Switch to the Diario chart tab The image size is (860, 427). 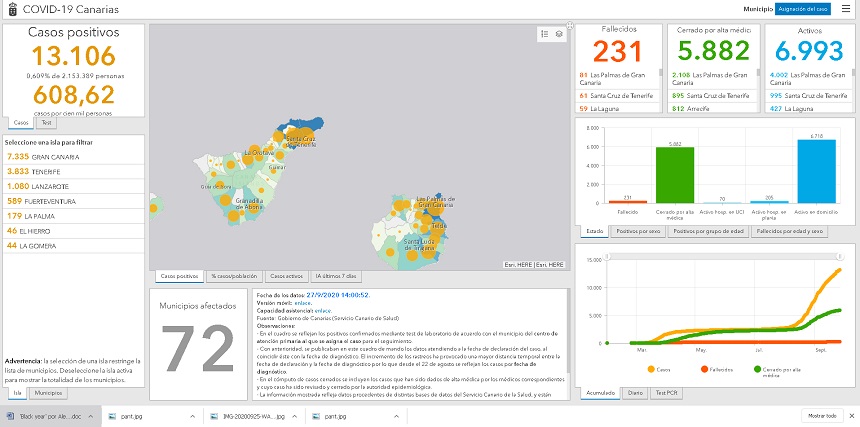point(634,393)
